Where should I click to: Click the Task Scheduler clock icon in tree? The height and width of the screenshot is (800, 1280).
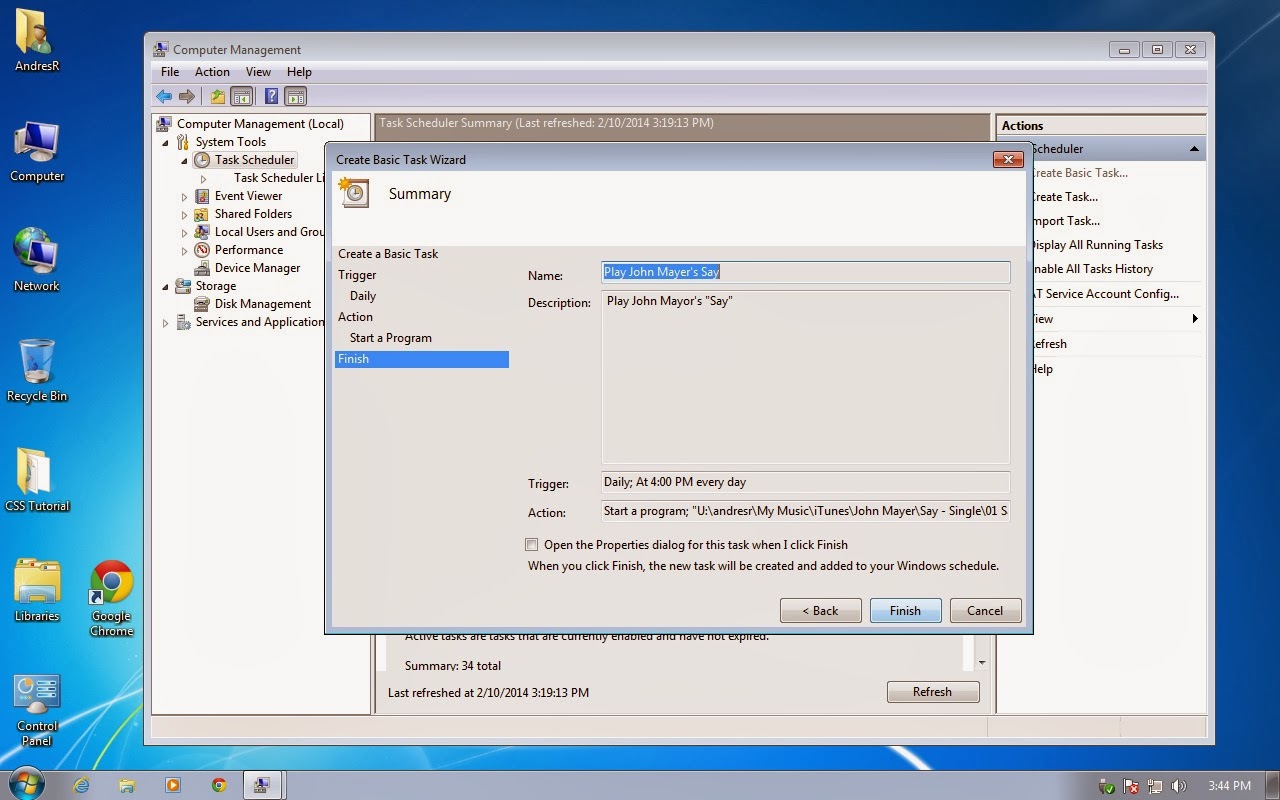[x=203, y=160]
